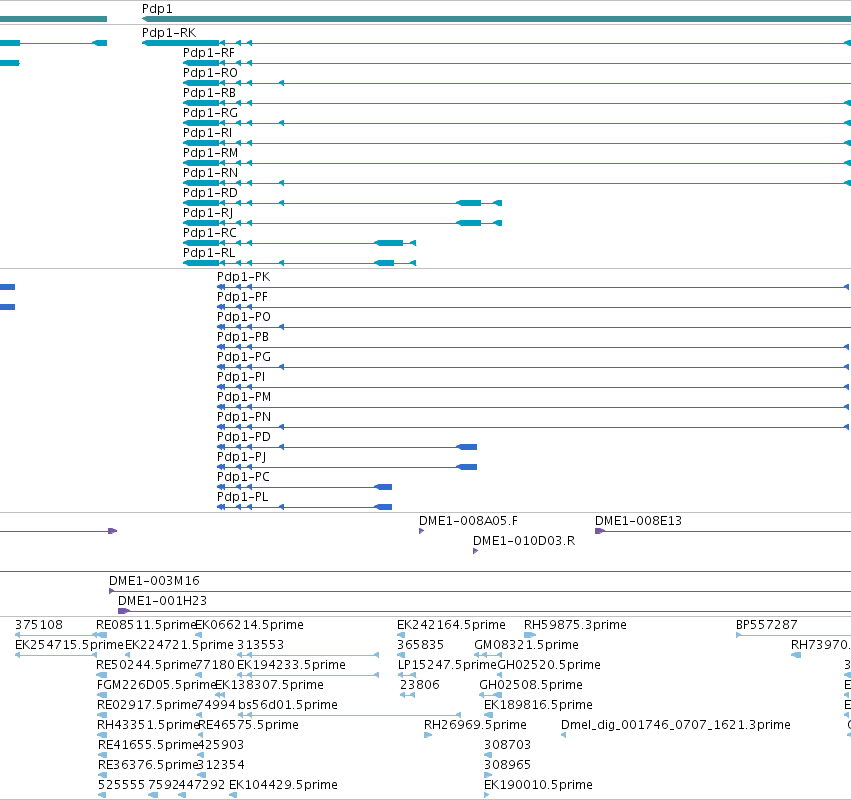Select the 23806 EST label

(x=420, y=685)
